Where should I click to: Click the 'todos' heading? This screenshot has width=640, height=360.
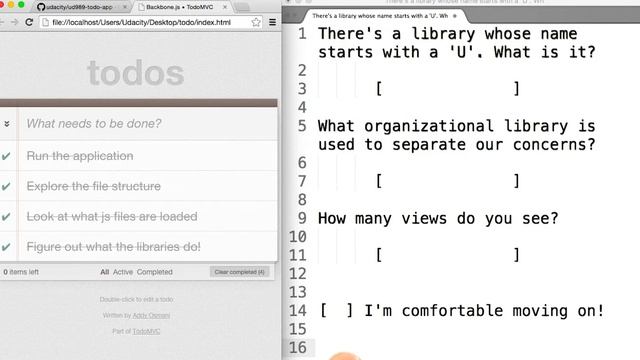point(136,73)
